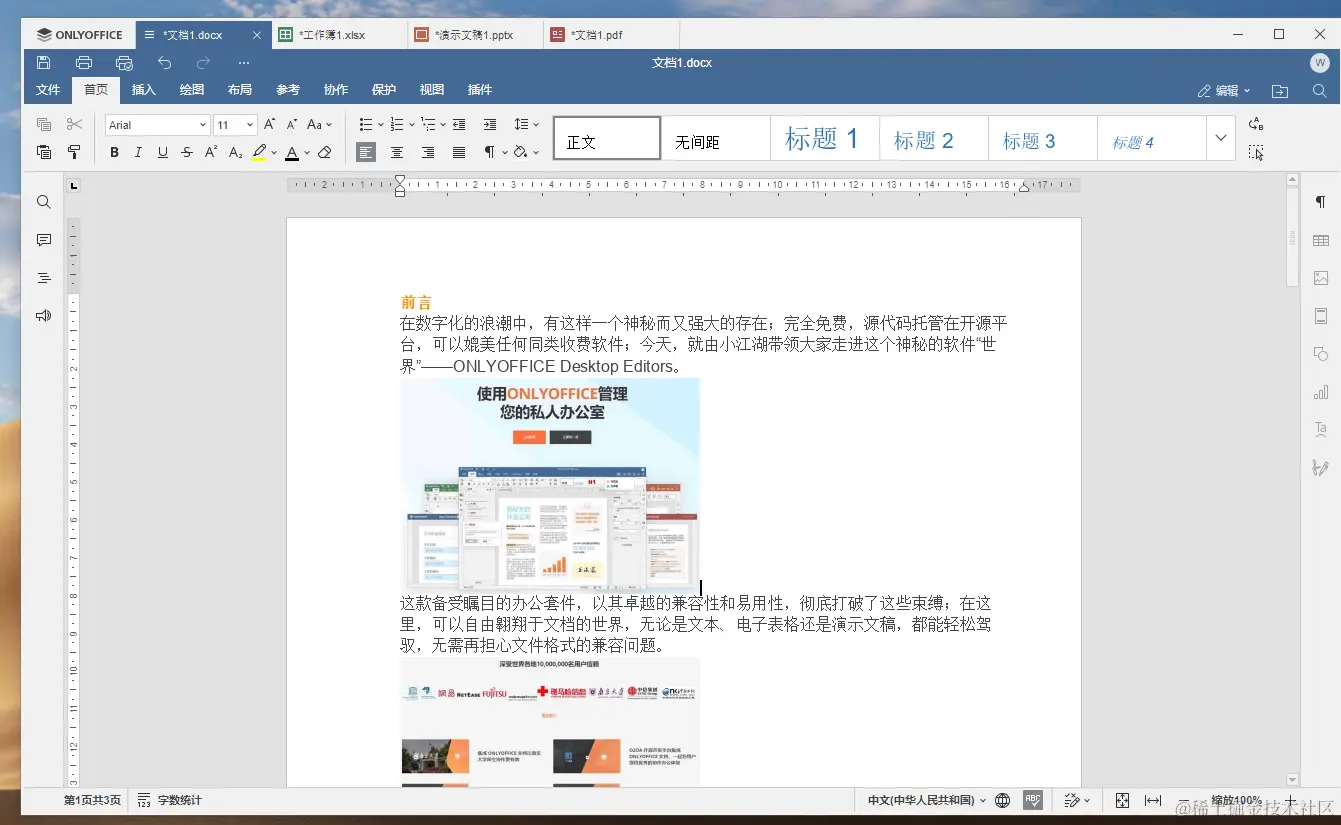Open the change case dropdown
The image size is (1341, 825).
320,125
